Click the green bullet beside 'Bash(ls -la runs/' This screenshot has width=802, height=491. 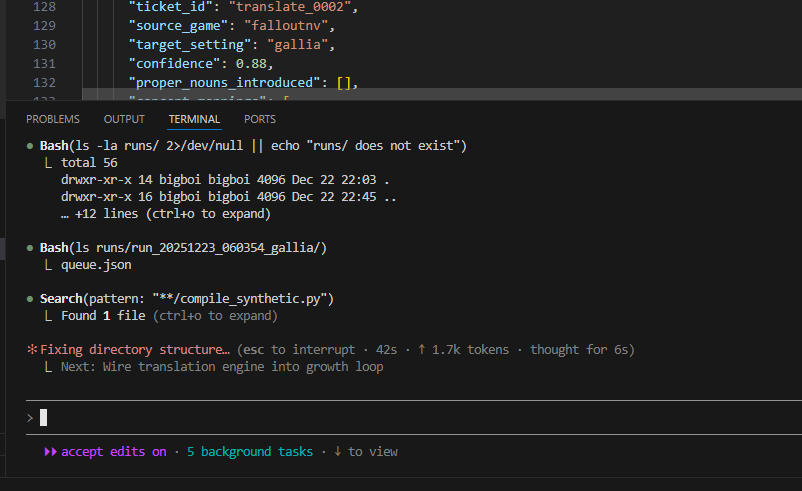(x=30, y=146)
